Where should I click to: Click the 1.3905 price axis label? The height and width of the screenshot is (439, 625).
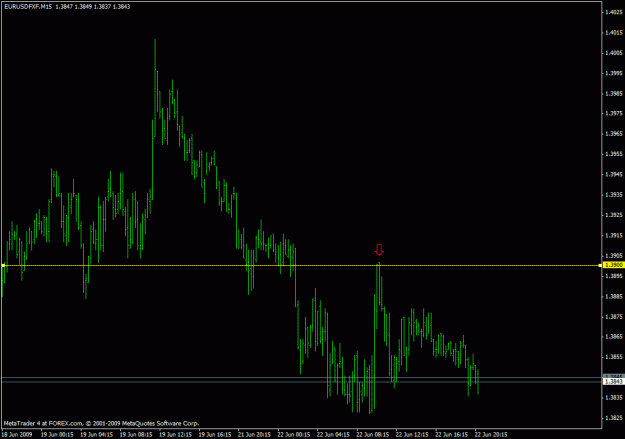point(614,256)
